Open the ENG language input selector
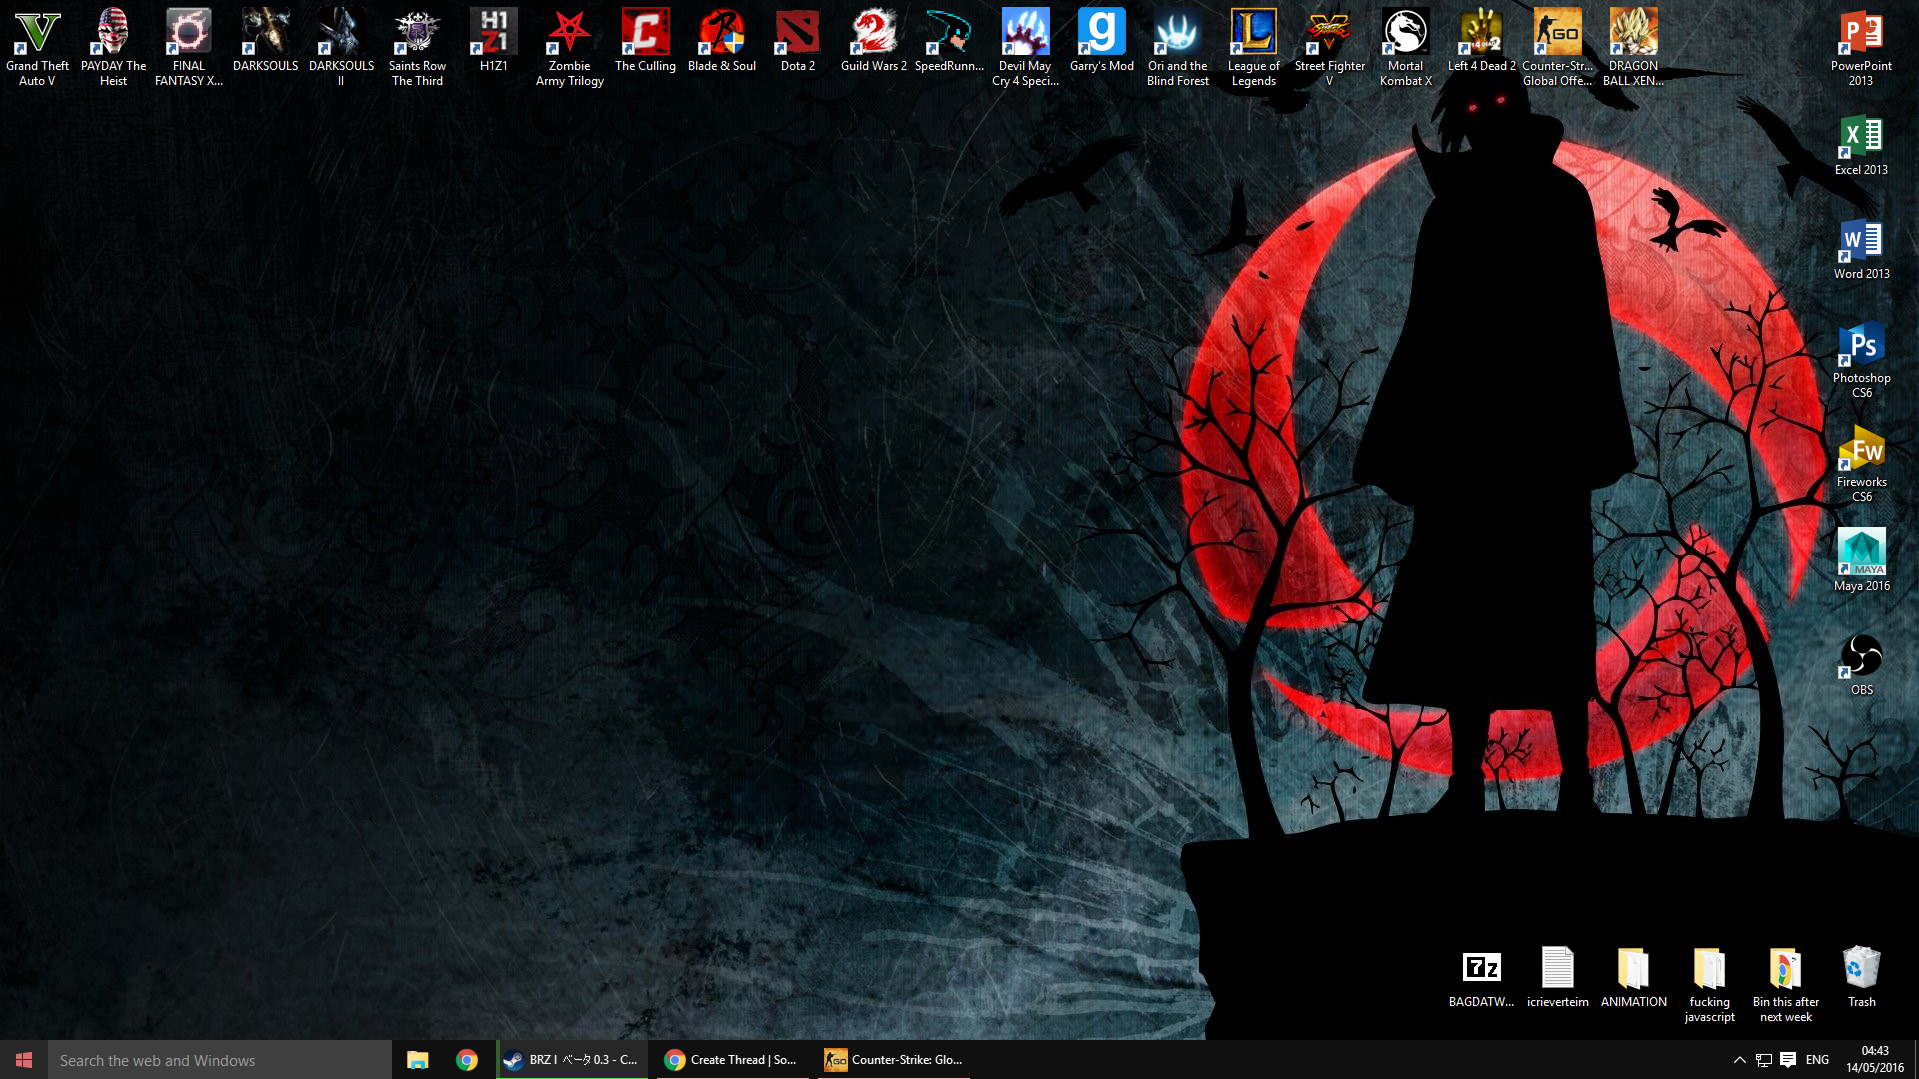The height and width of the screenshot is (1079, 1919). [1817, 1060]
